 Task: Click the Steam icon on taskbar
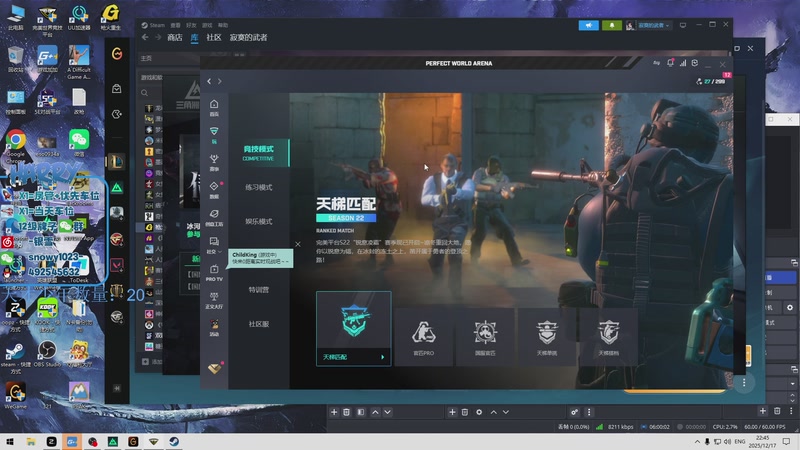pyautogui.click(x=174, y=442)
